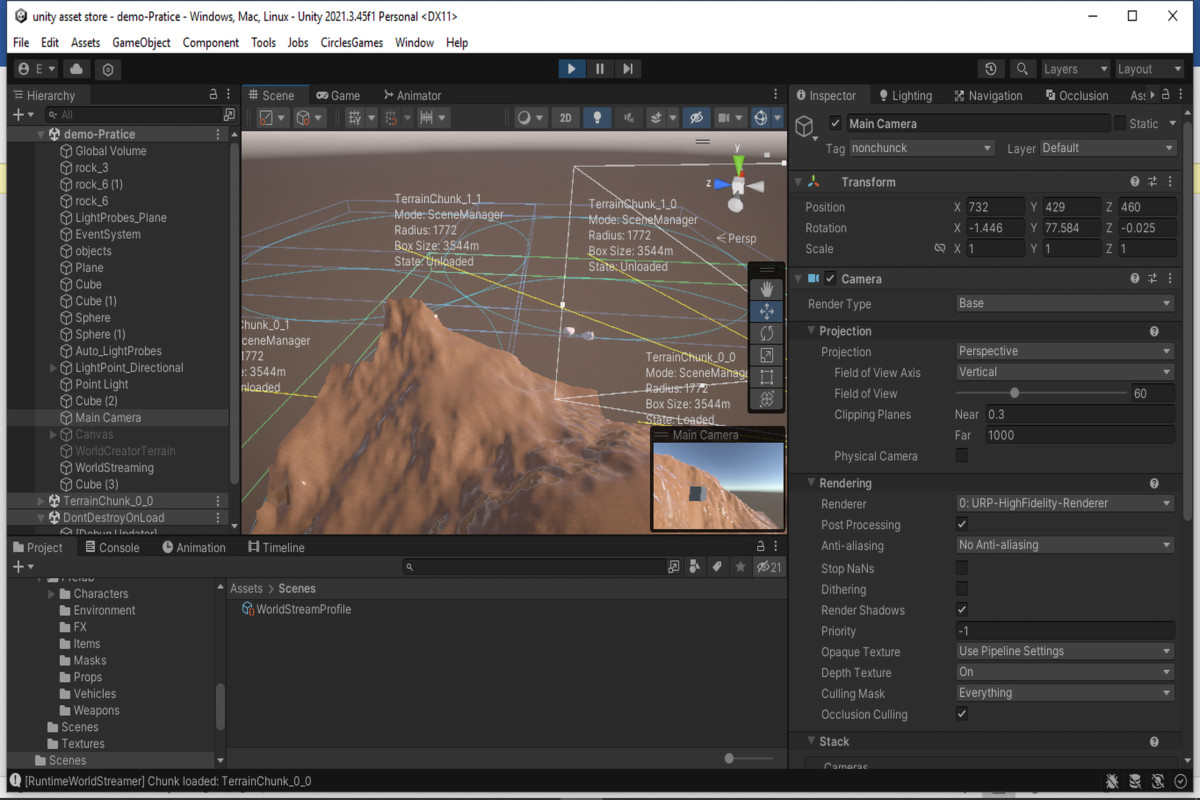Open the draw mode shading dropdown
Viewport: 1200px width, 800px height.
click(x=529, y=118)
